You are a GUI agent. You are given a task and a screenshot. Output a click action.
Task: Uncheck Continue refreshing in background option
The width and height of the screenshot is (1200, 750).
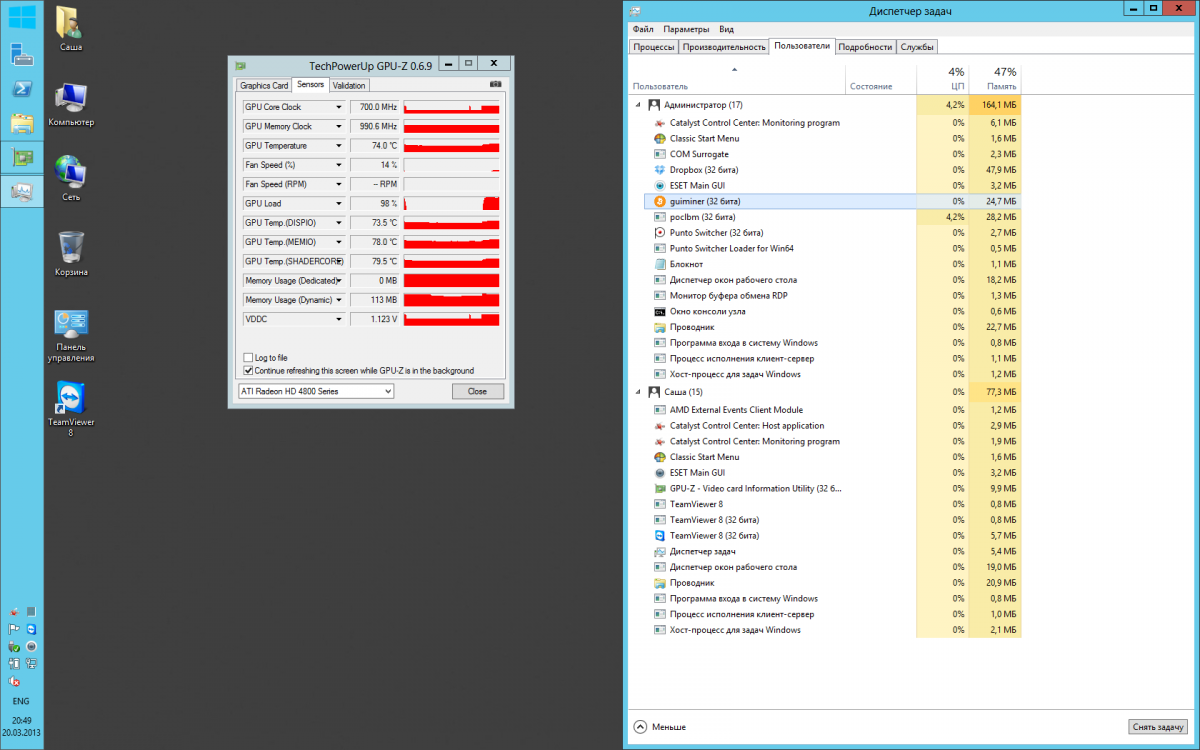(x=248, y=370)
